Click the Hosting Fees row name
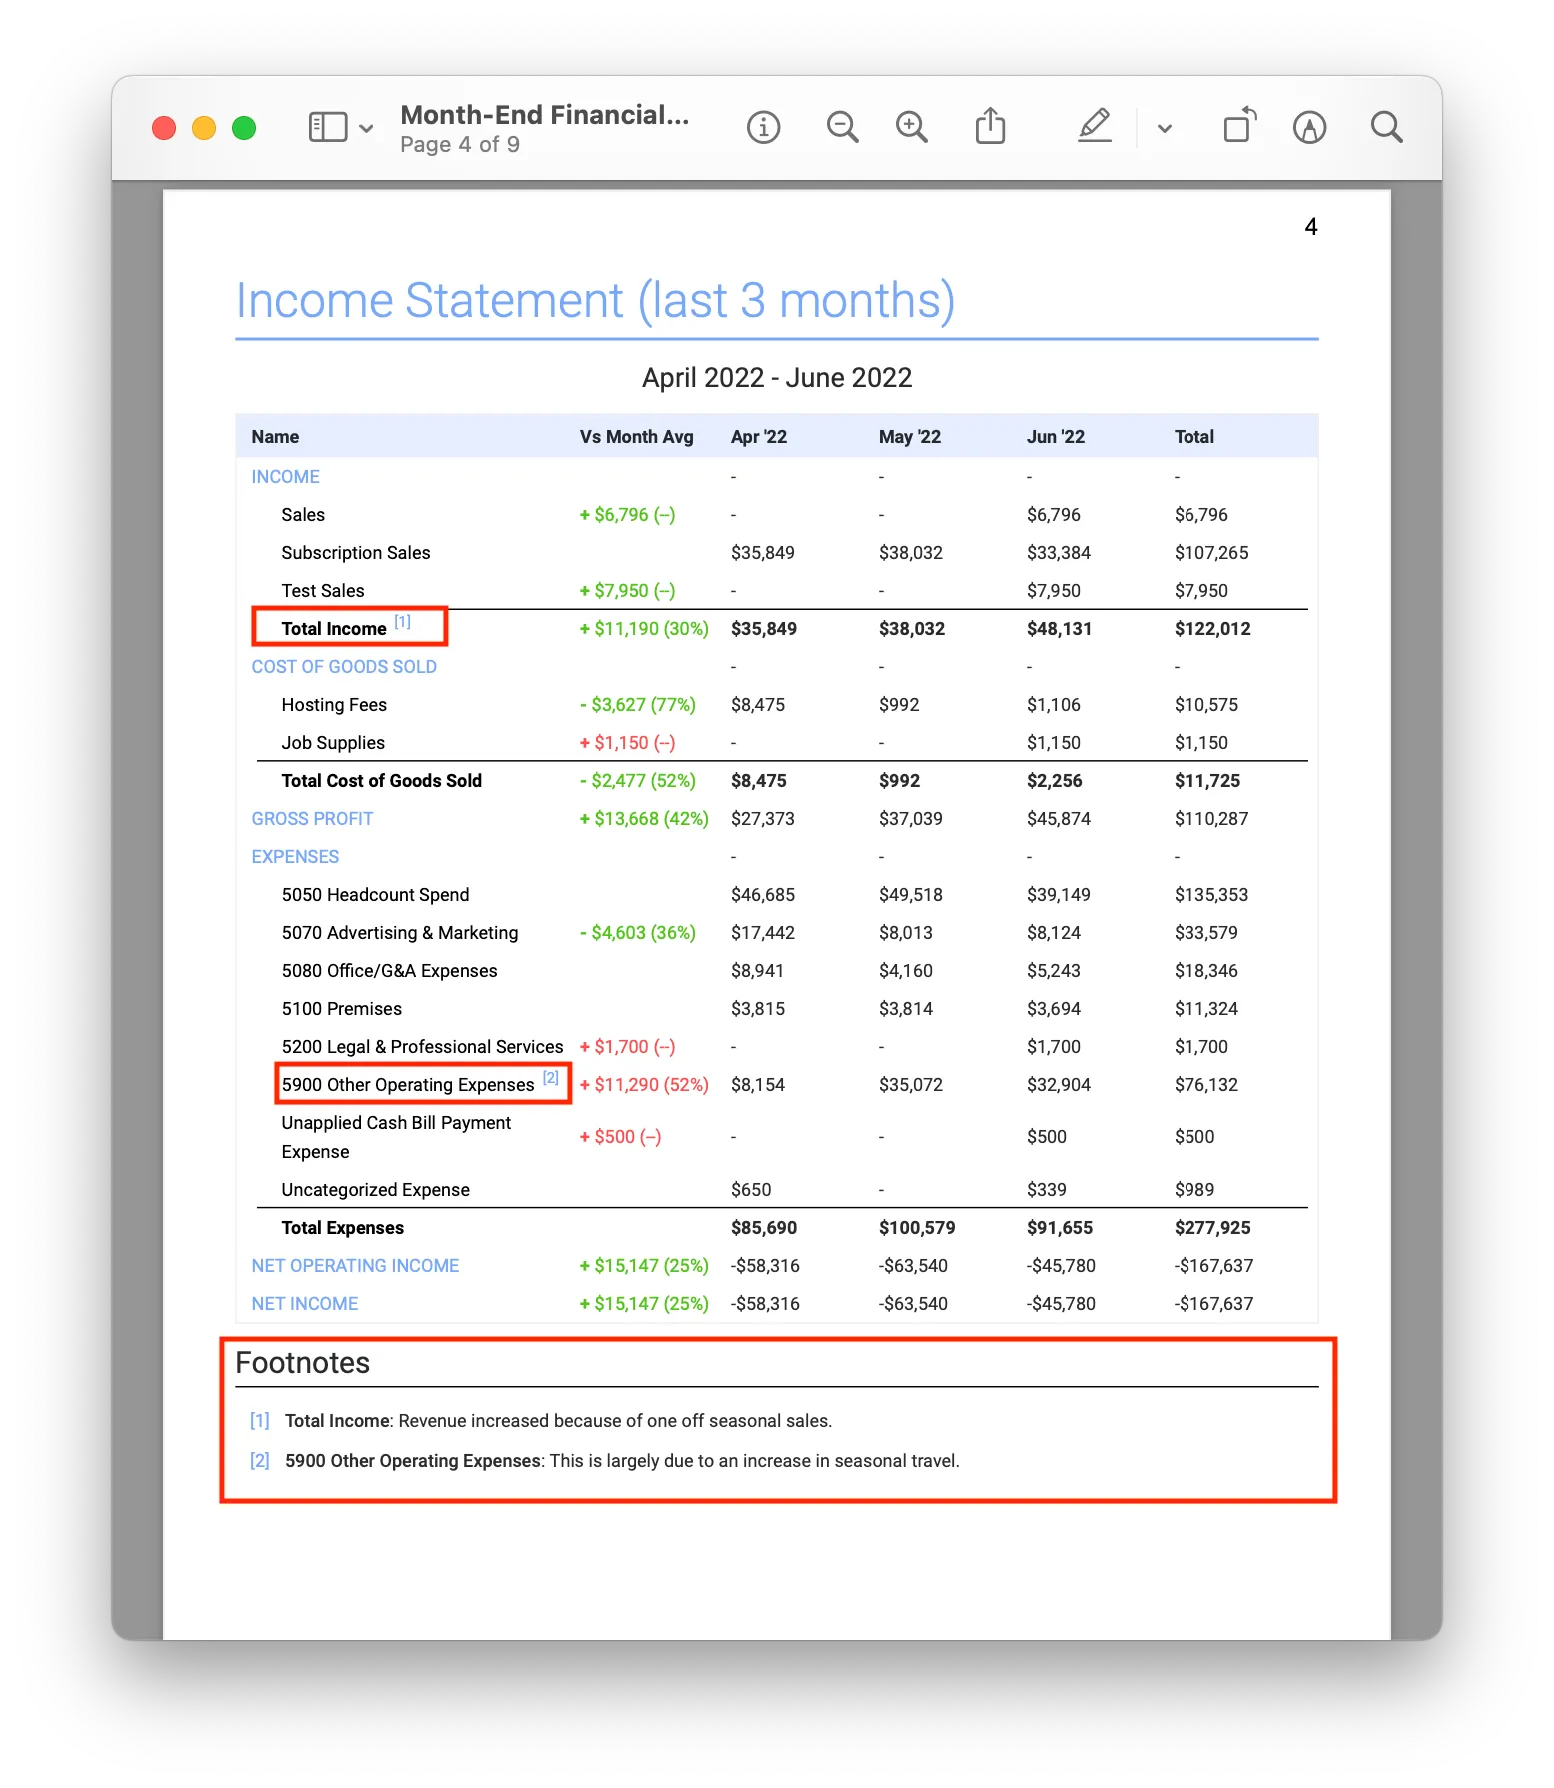1554x1788 pixels. point(334,705)
